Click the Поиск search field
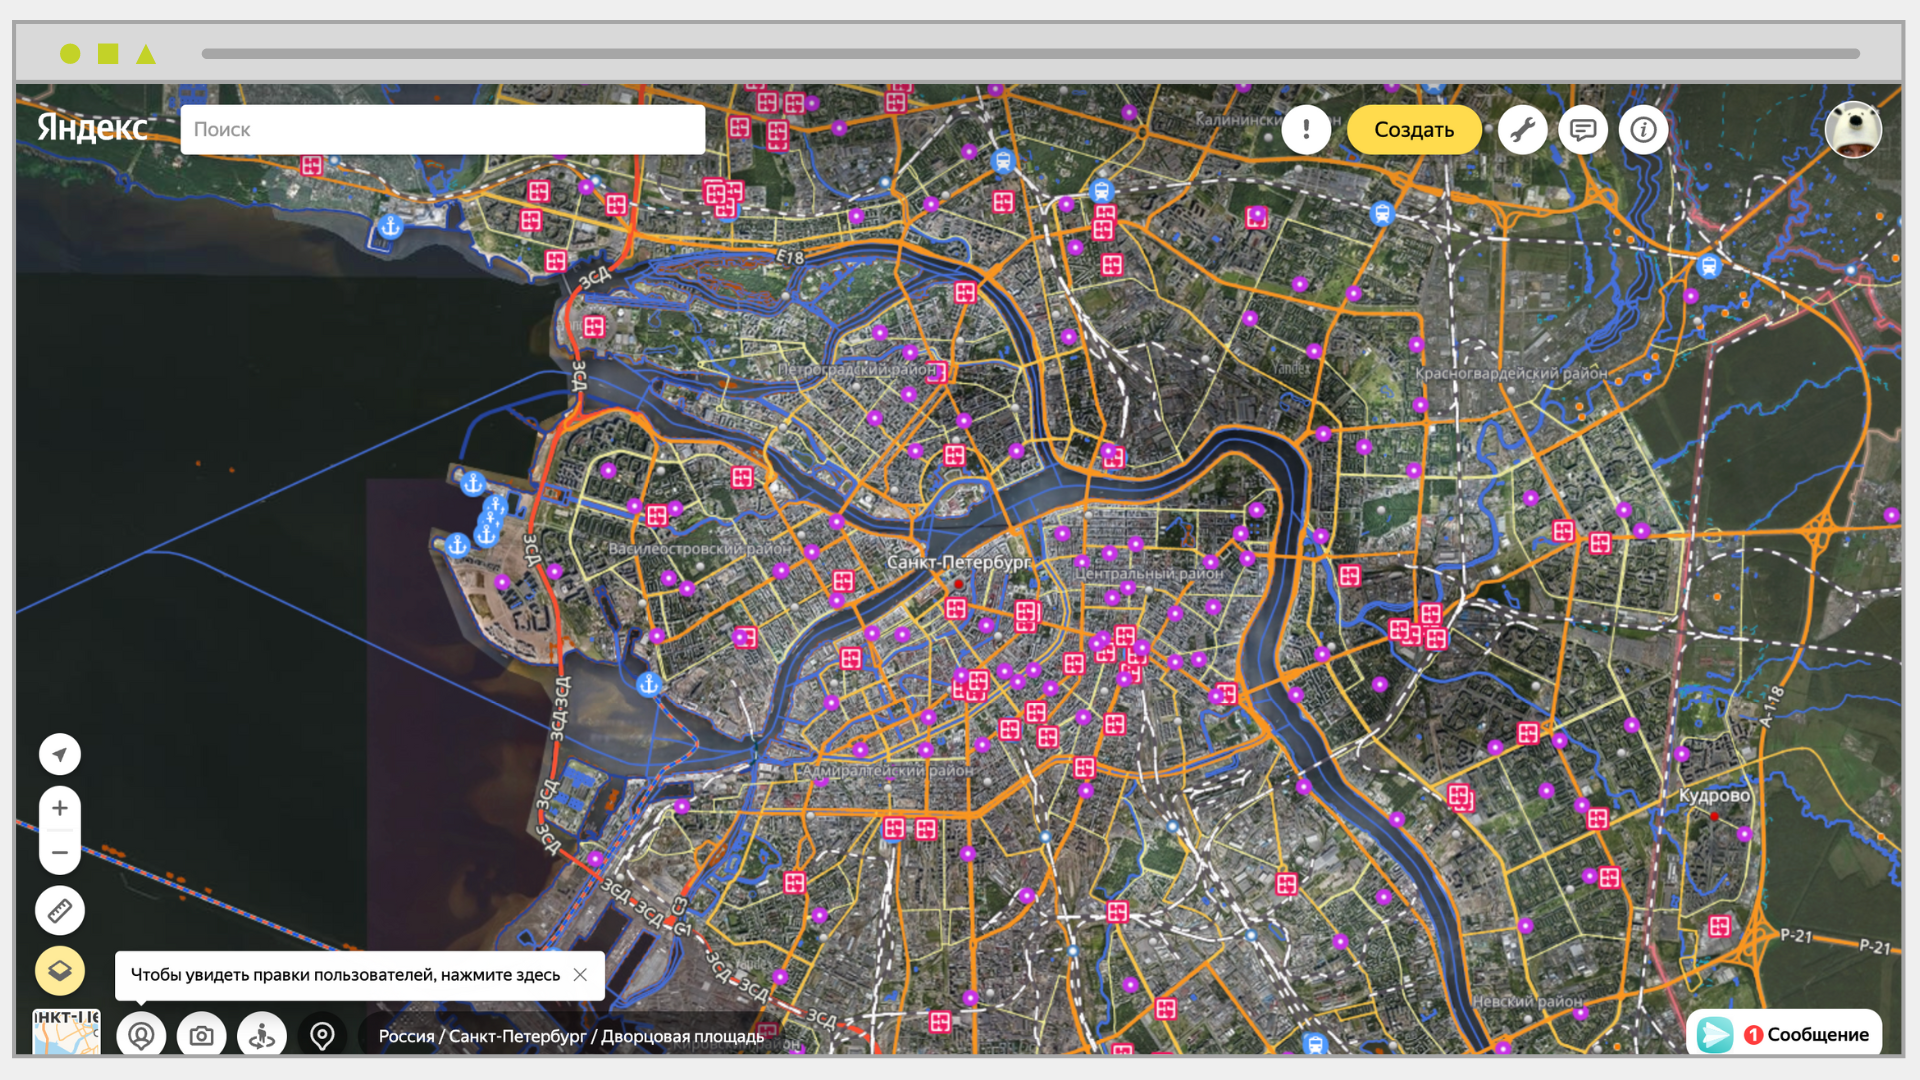This screenshot has height=1080, width=1920. (x=442, y=129)
